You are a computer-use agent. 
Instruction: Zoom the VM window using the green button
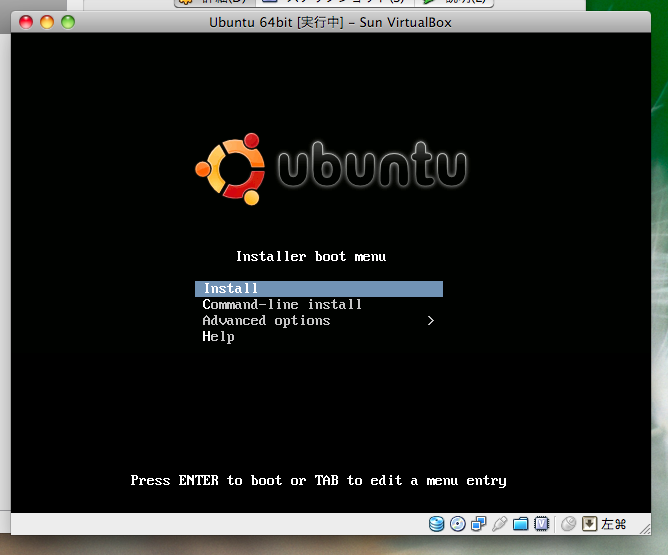[x=68, y=22]
